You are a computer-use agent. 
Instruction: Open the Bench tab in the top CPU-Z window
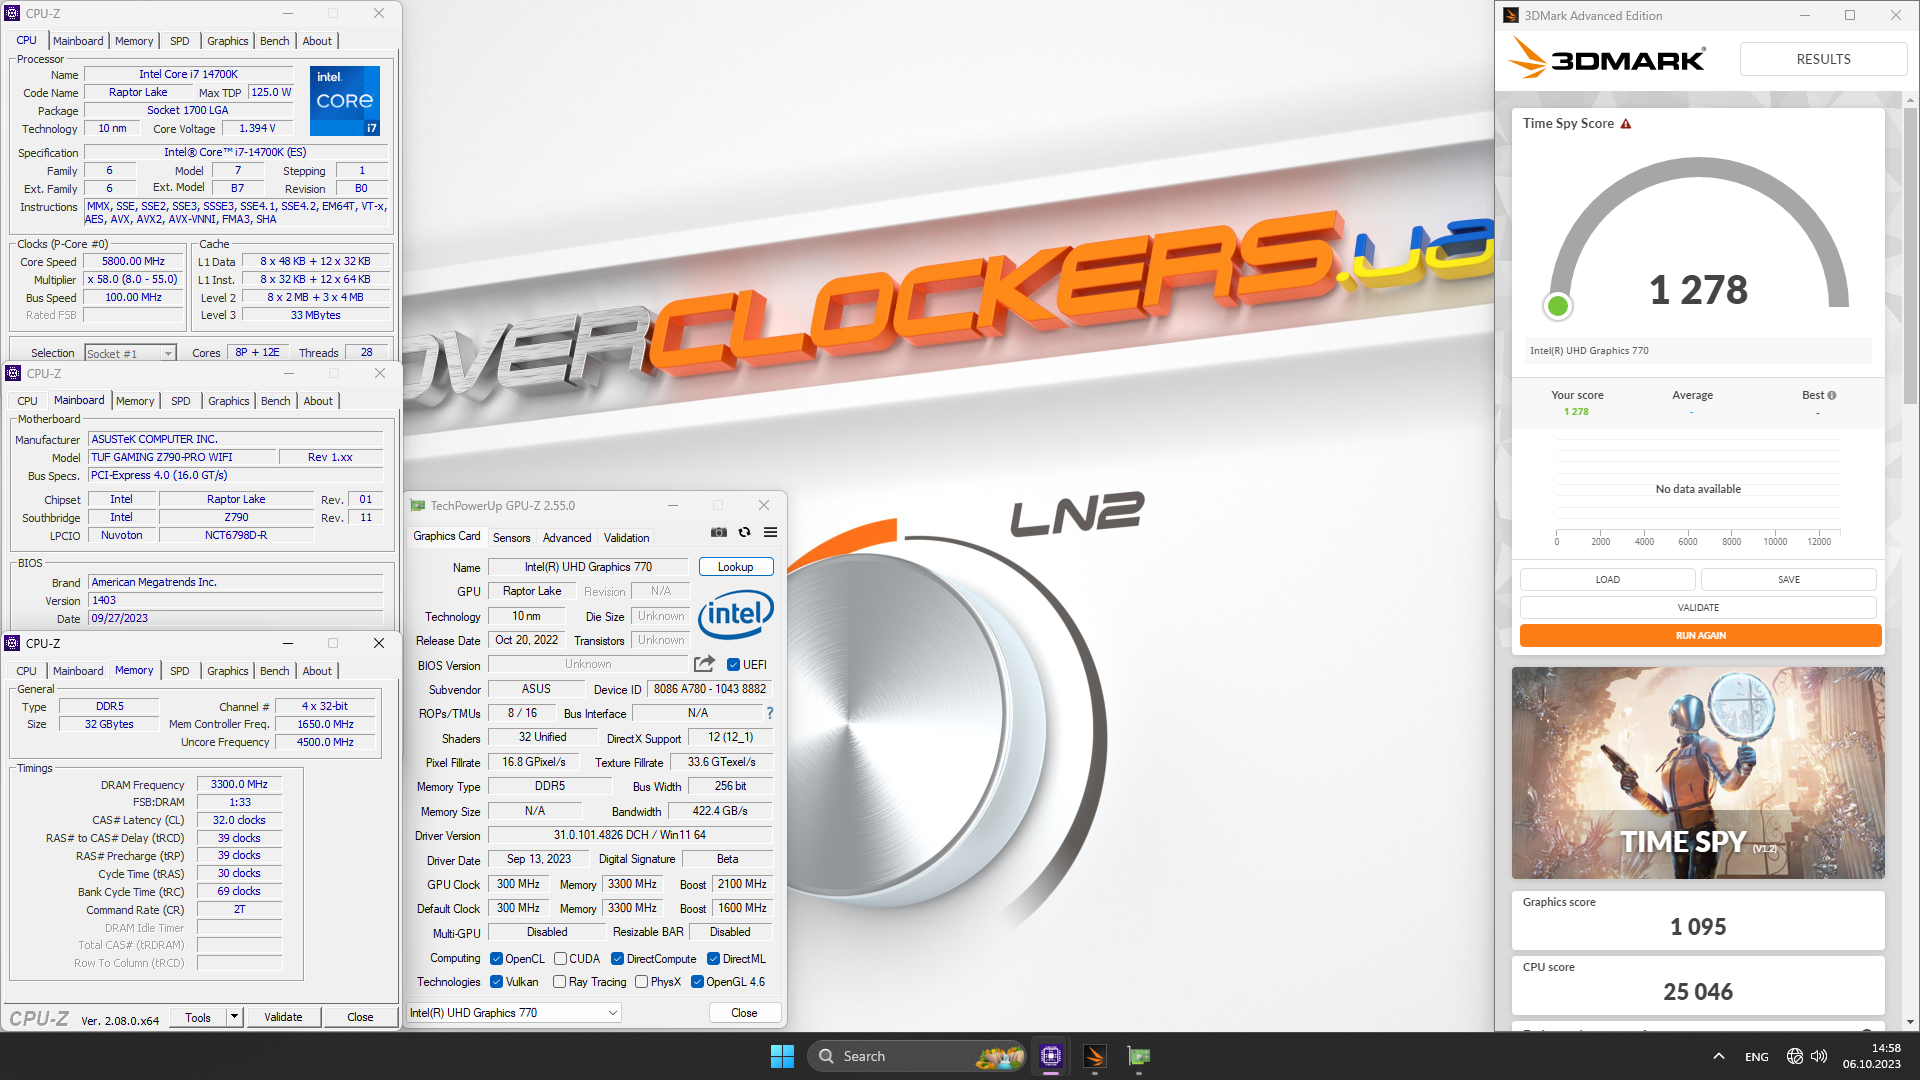click(275, 41)
